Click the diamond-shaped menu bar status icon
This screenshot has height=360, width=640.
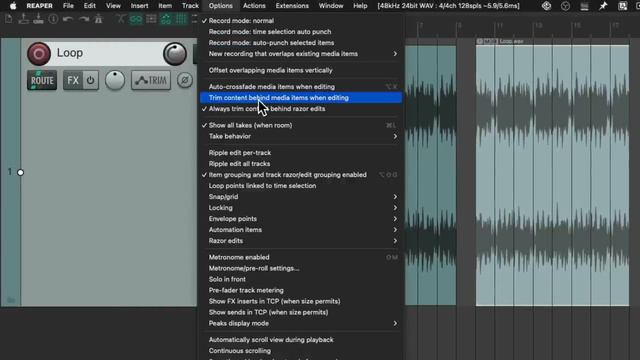tap(546, 6)
